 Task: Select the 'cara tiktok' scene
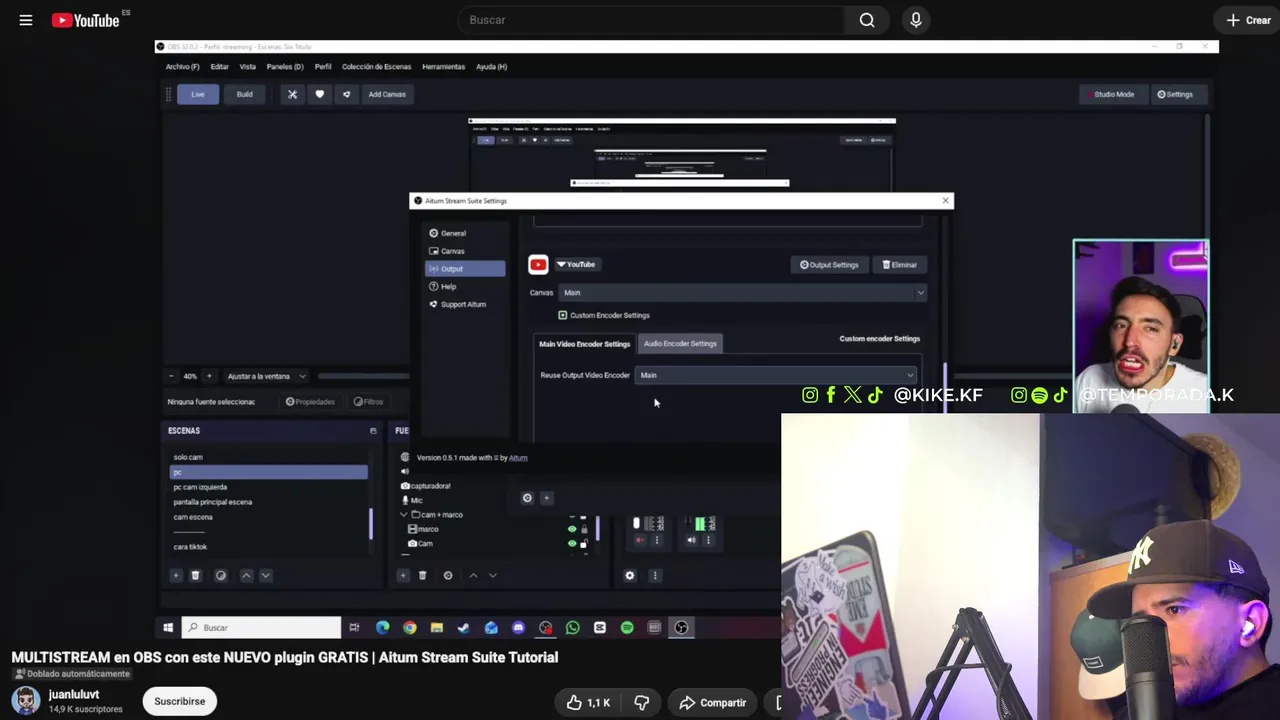tap(268, 547)
